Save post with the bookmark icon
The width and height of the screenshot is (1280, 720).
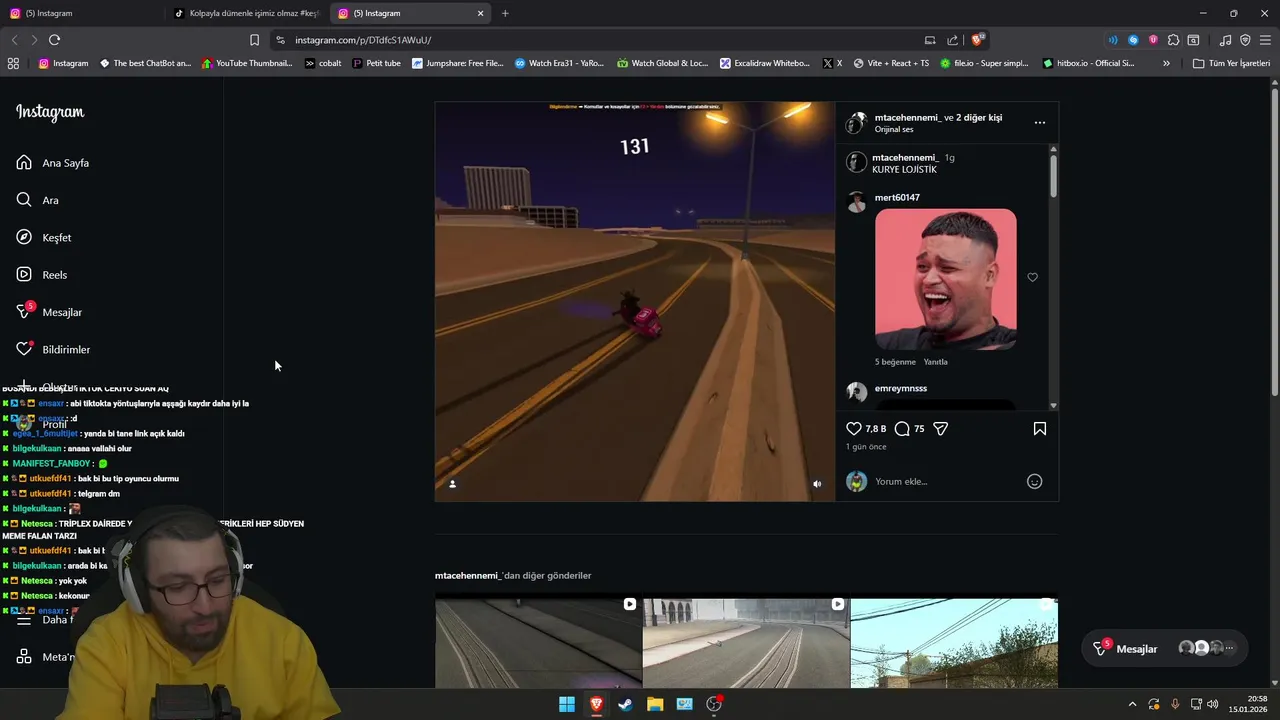tap(1040, 428)
